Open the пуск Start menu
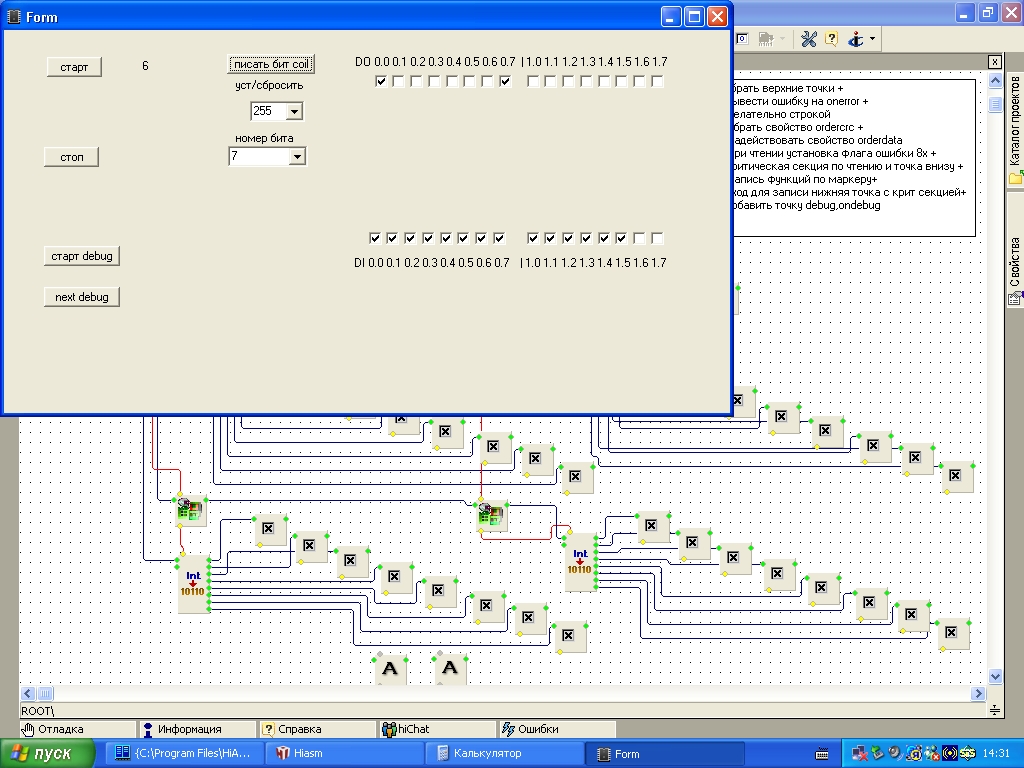 tap(47, 754)
